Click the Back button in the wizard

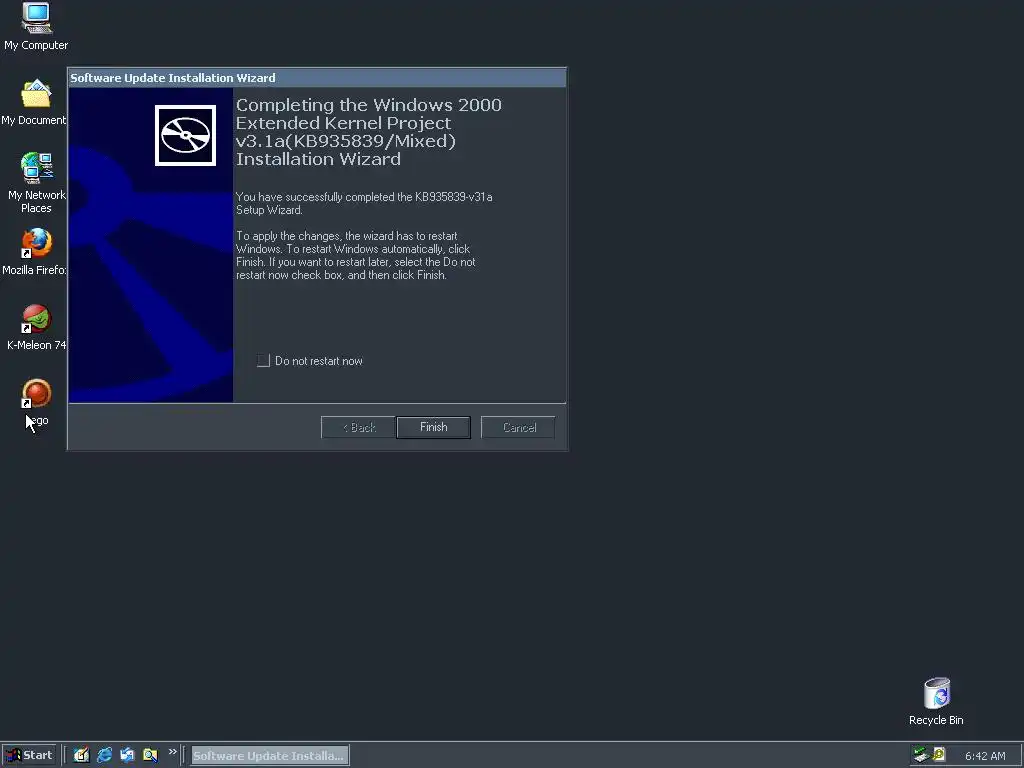point(358,427)
